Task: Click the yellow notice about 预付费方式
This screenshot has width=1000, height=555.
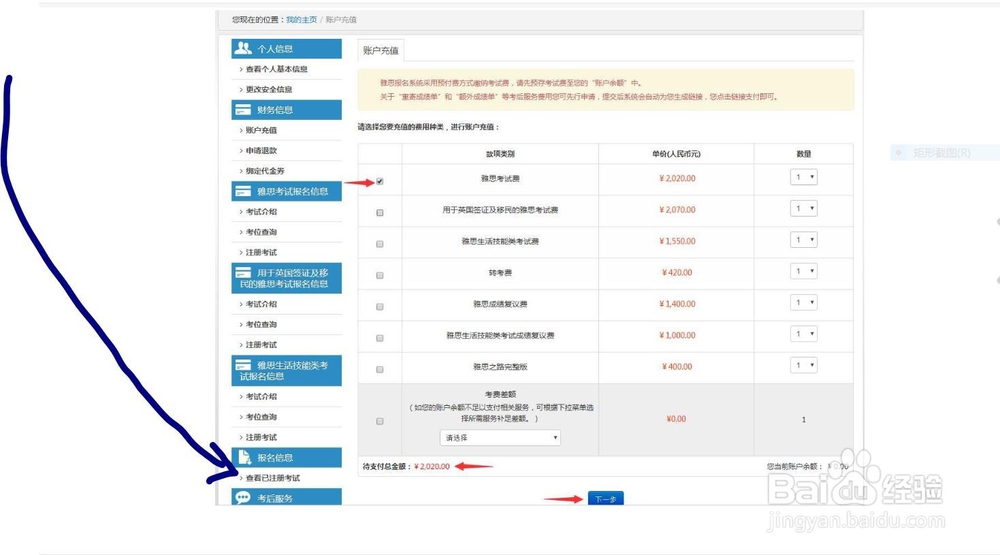Action: [606, 90]
